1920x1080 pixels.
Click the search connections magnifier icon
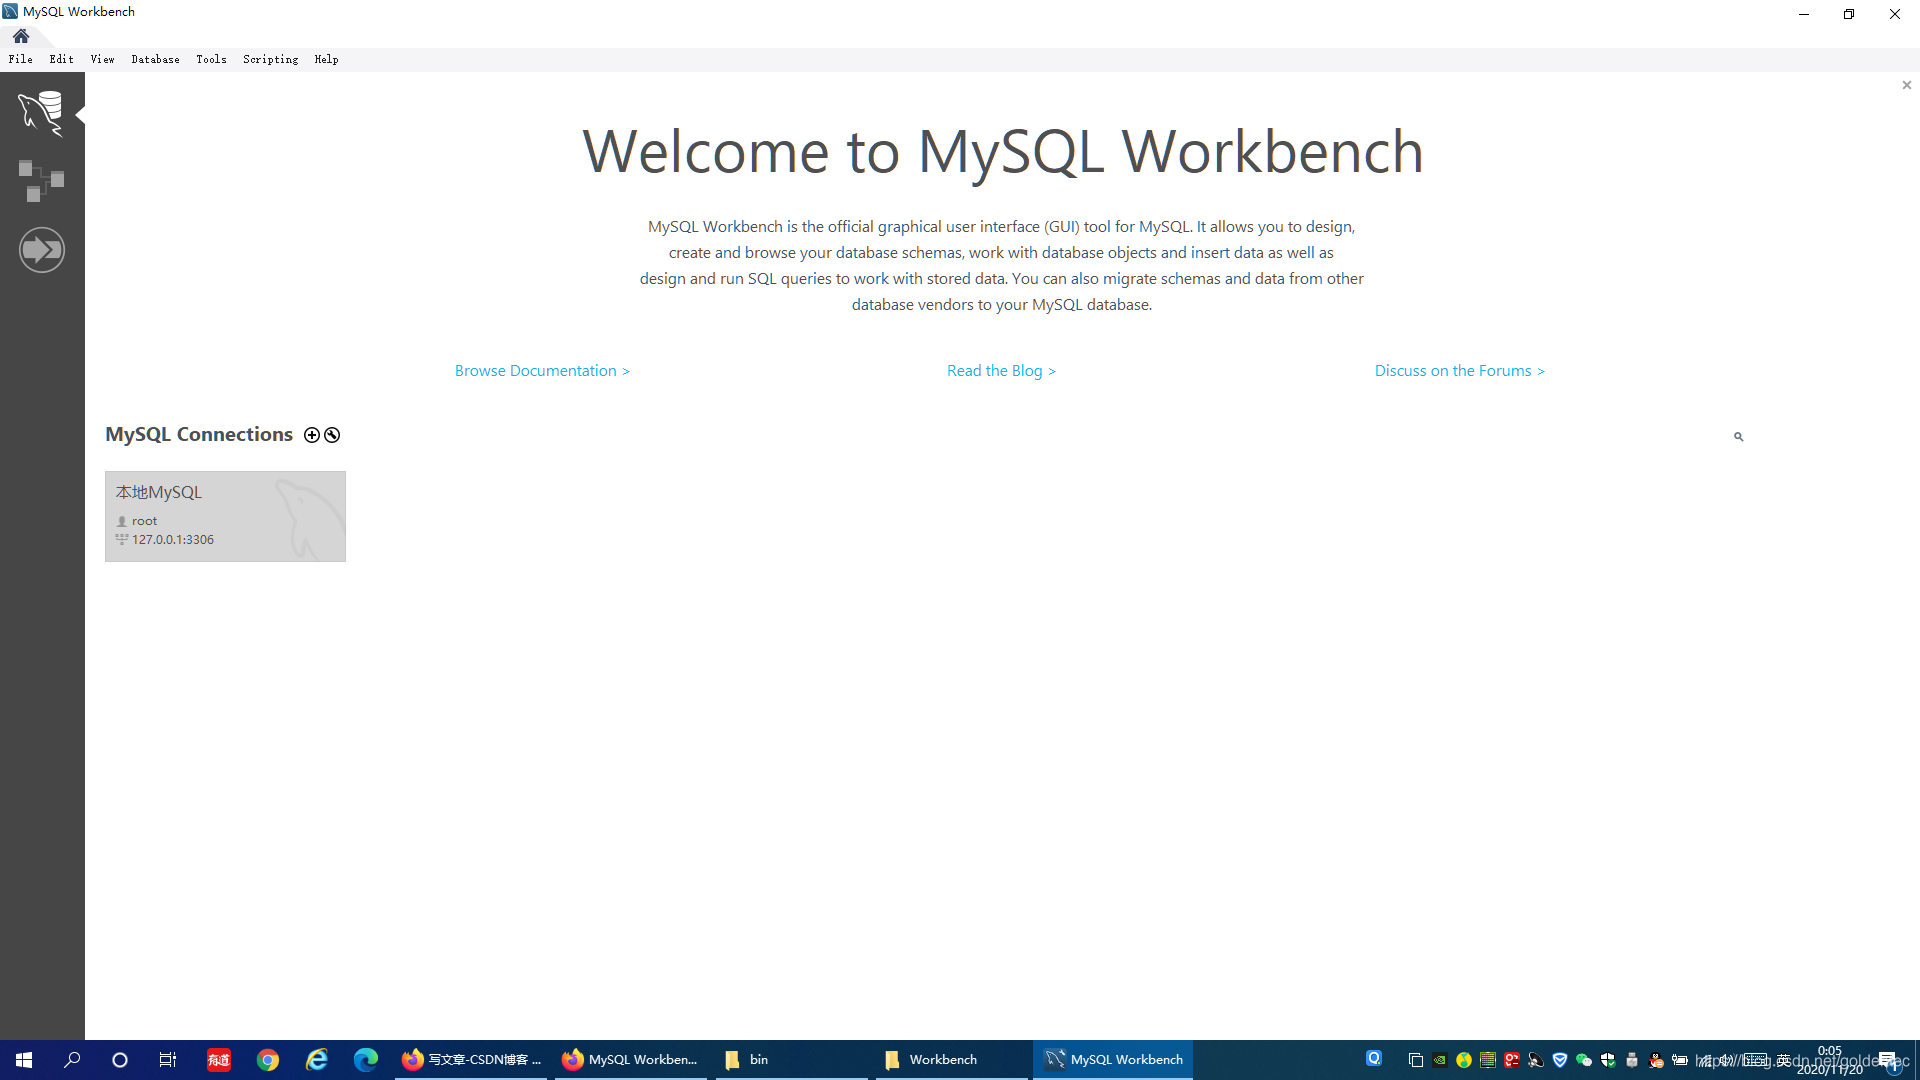[1738, 435]
